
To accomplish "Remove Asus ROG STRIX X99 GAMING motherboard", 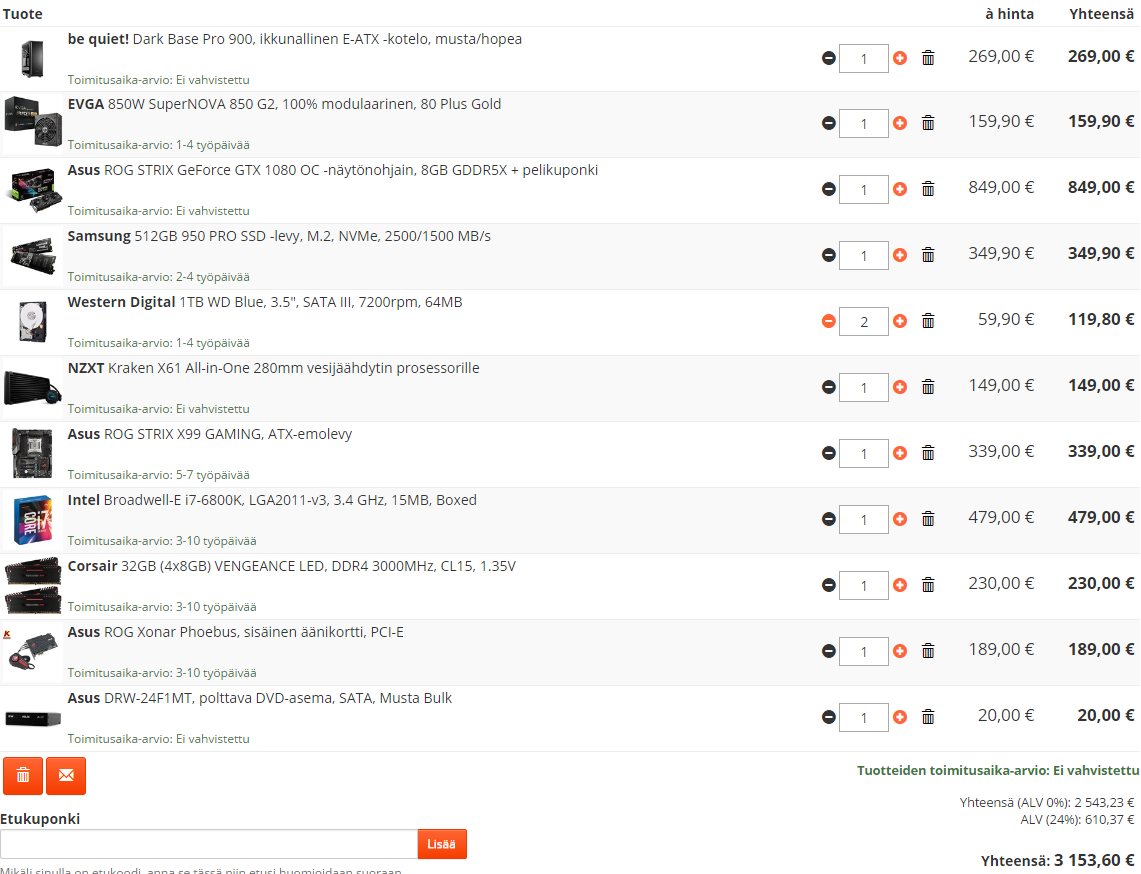I will (928, 453).
